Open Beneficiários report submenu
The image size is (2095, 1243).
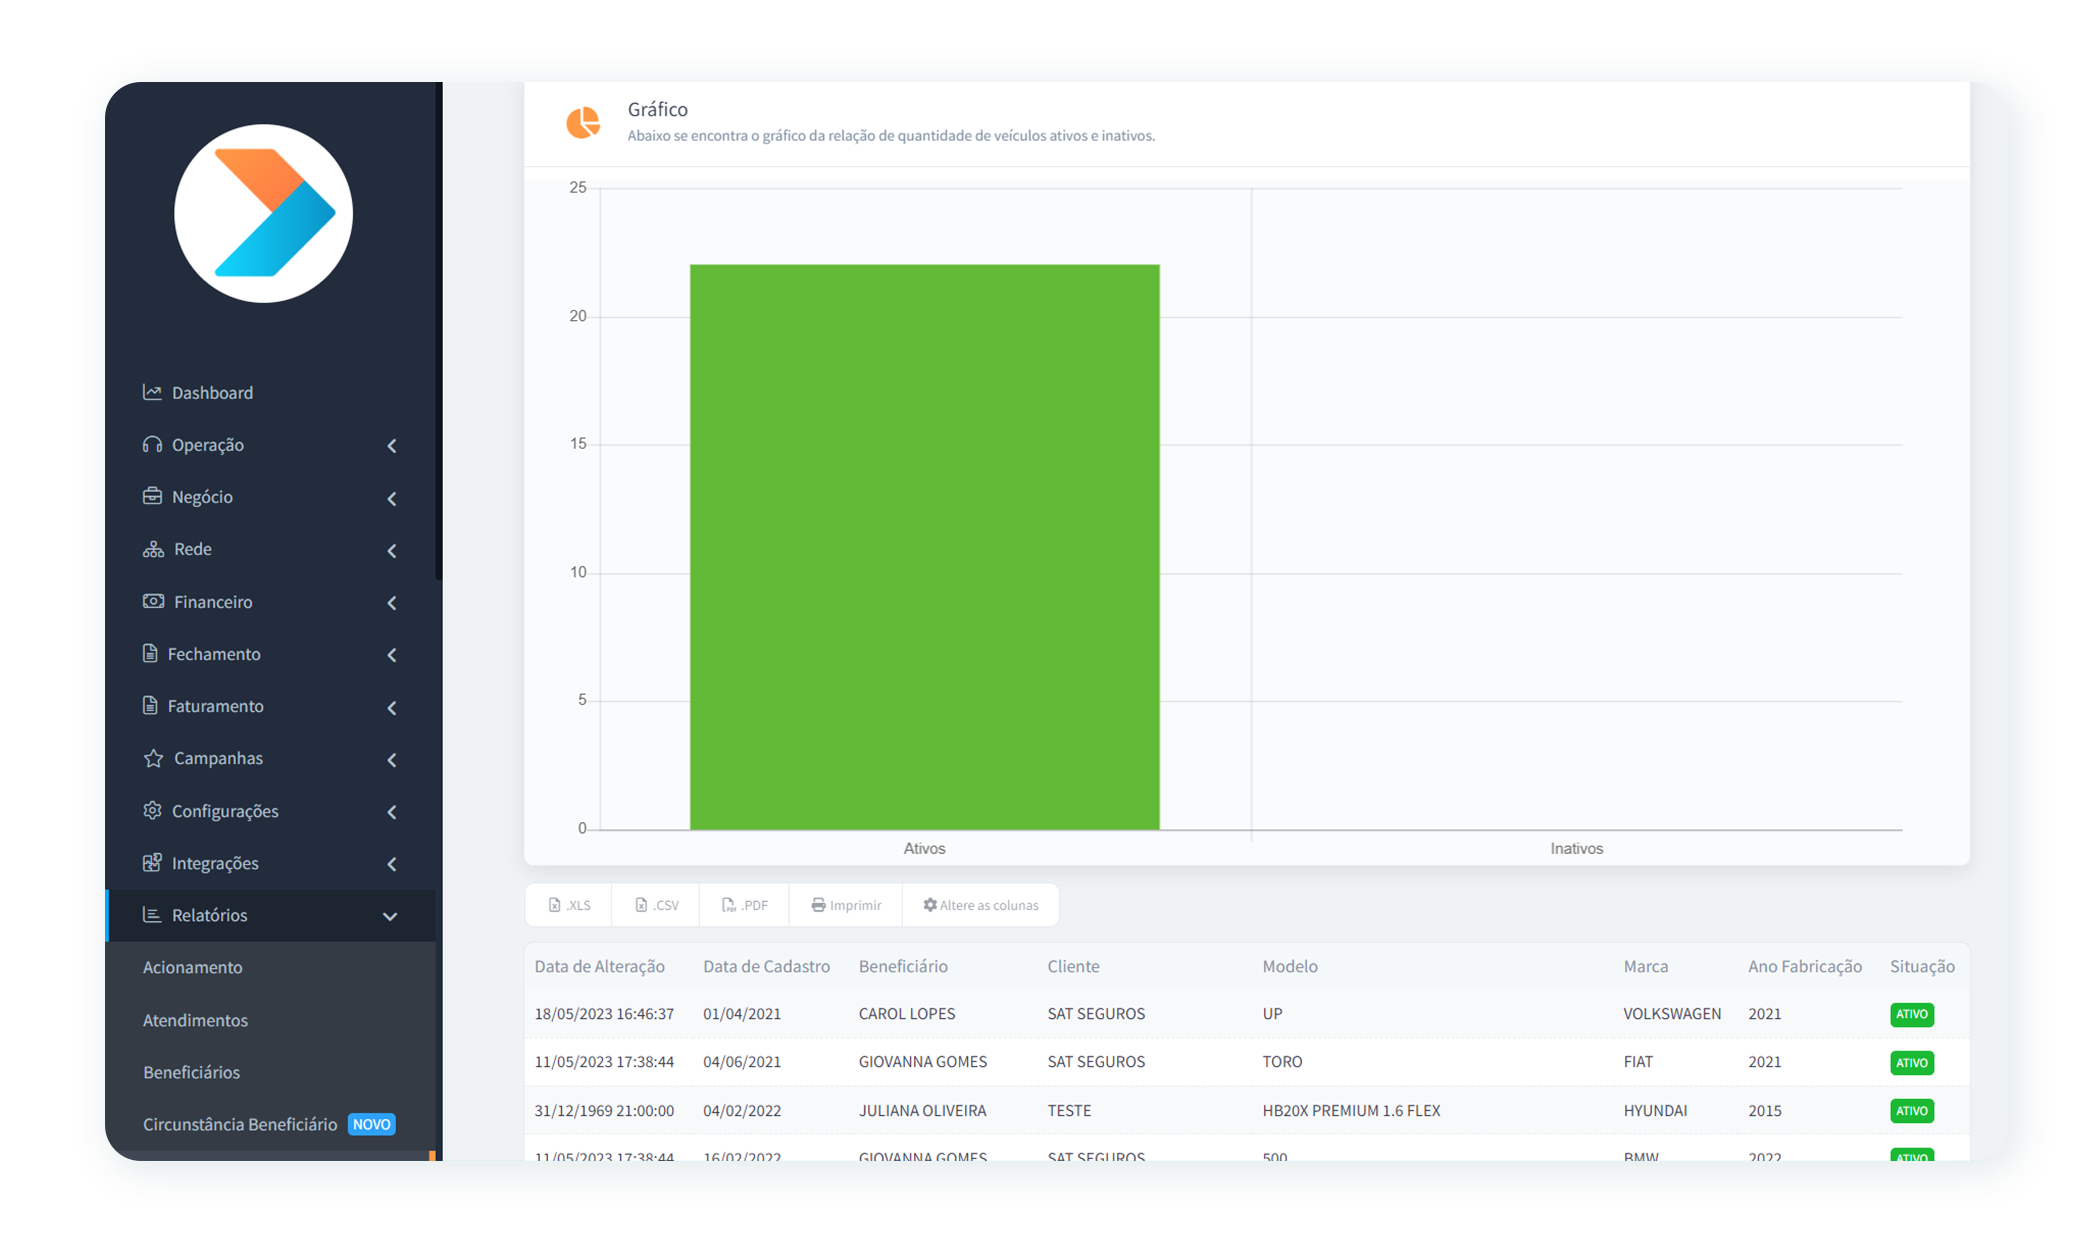(191, 1072)
